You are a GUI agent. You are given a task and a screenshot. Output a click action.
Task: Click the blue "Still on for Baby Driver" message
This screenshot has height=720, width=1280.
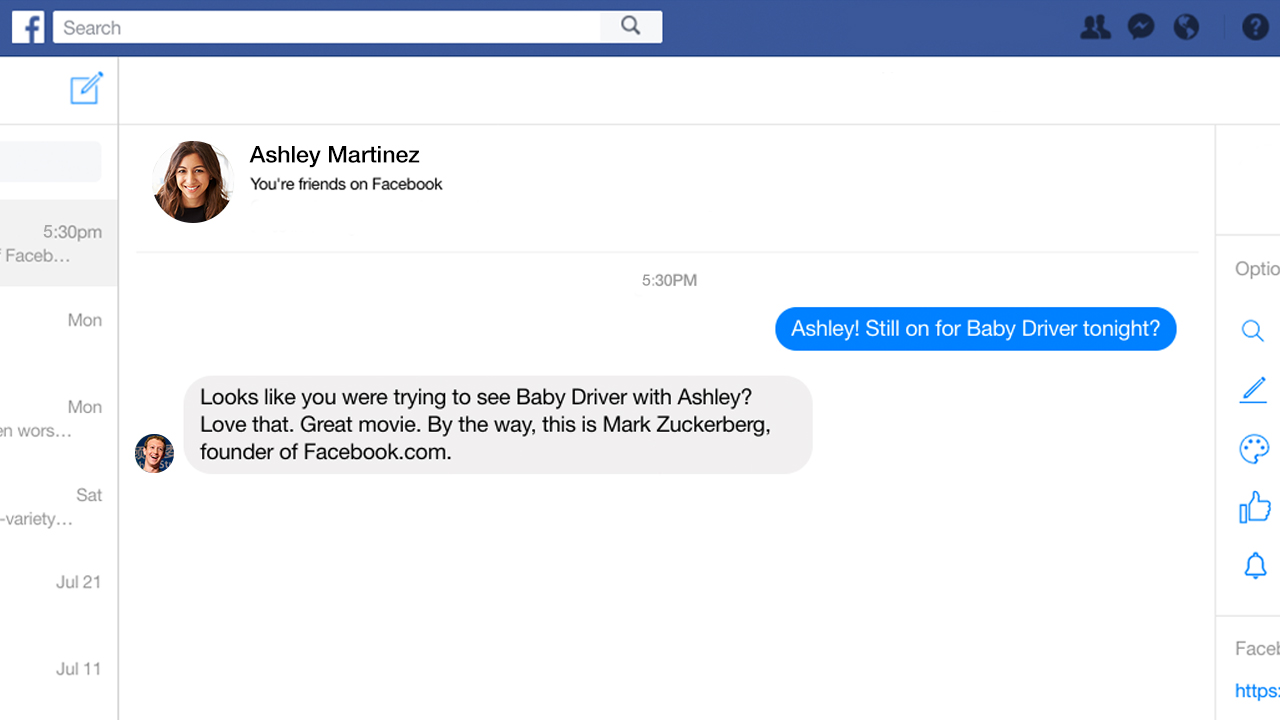click(x=976, y=329)
